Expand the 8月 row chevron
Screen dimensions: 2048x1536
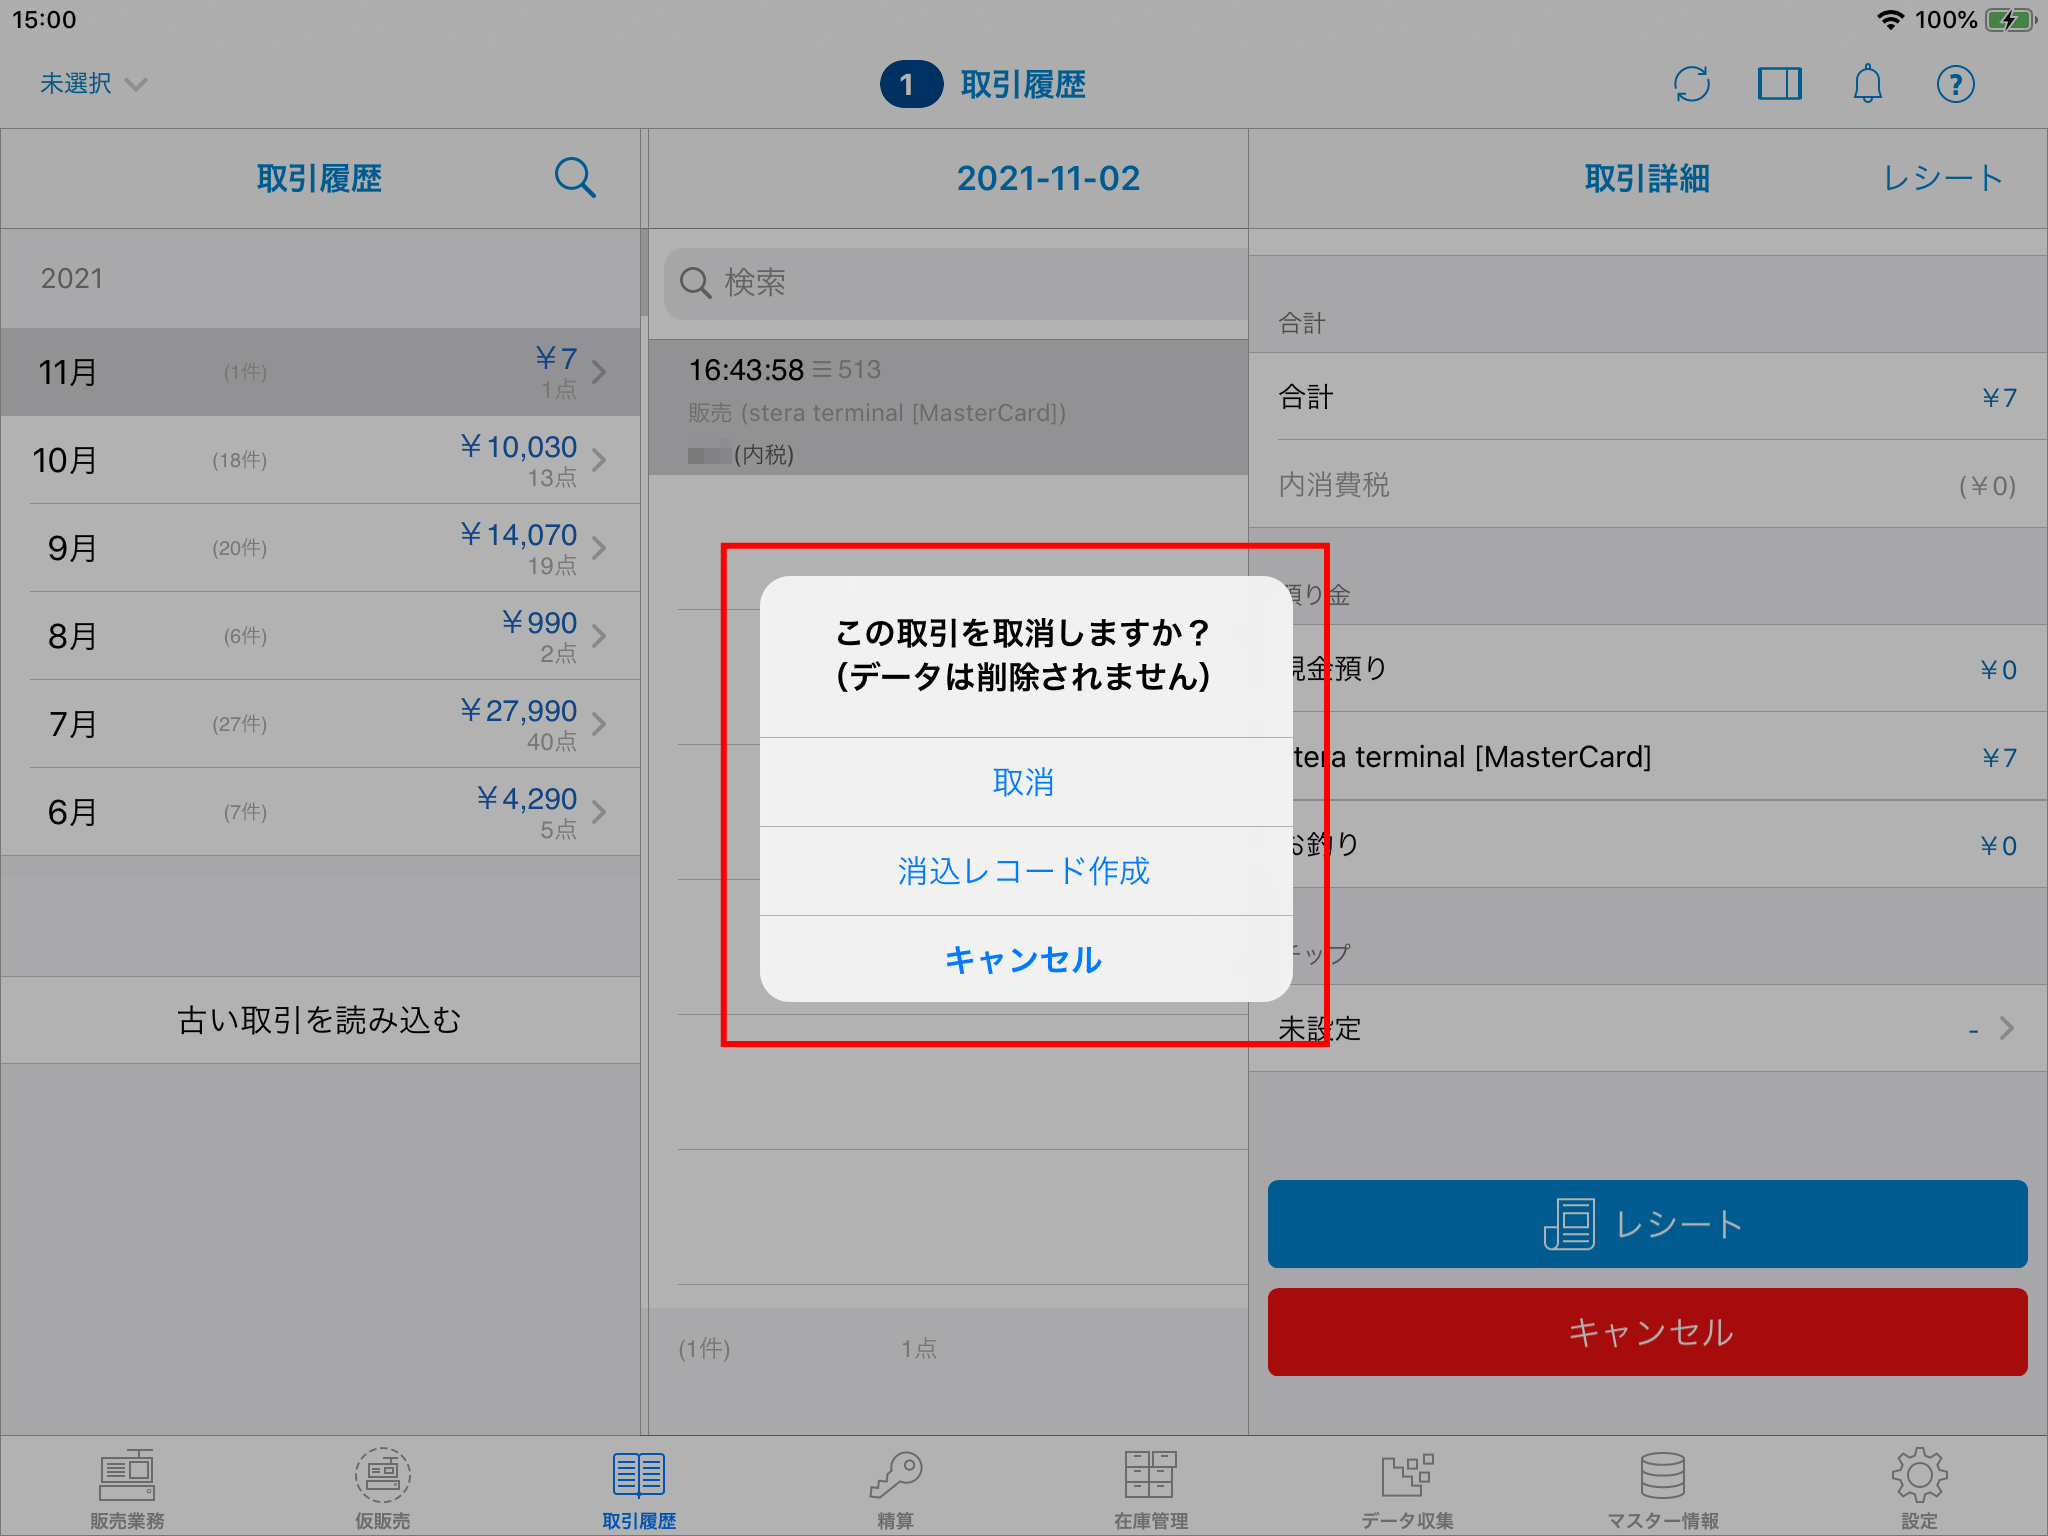(x=599, y=636)
